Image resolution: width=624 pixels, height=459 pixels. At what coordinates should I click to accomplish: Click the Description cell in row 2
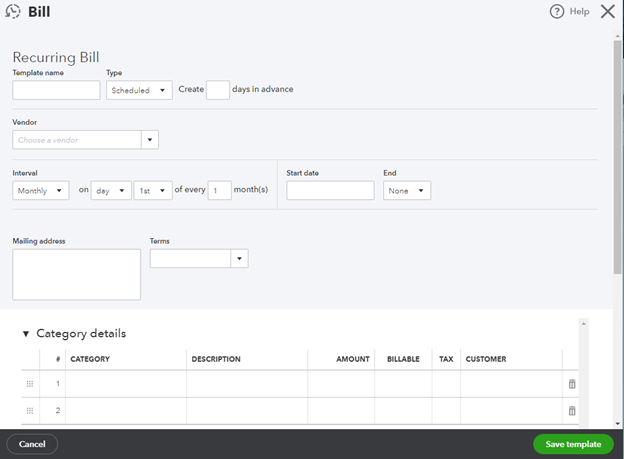[247, 410]
